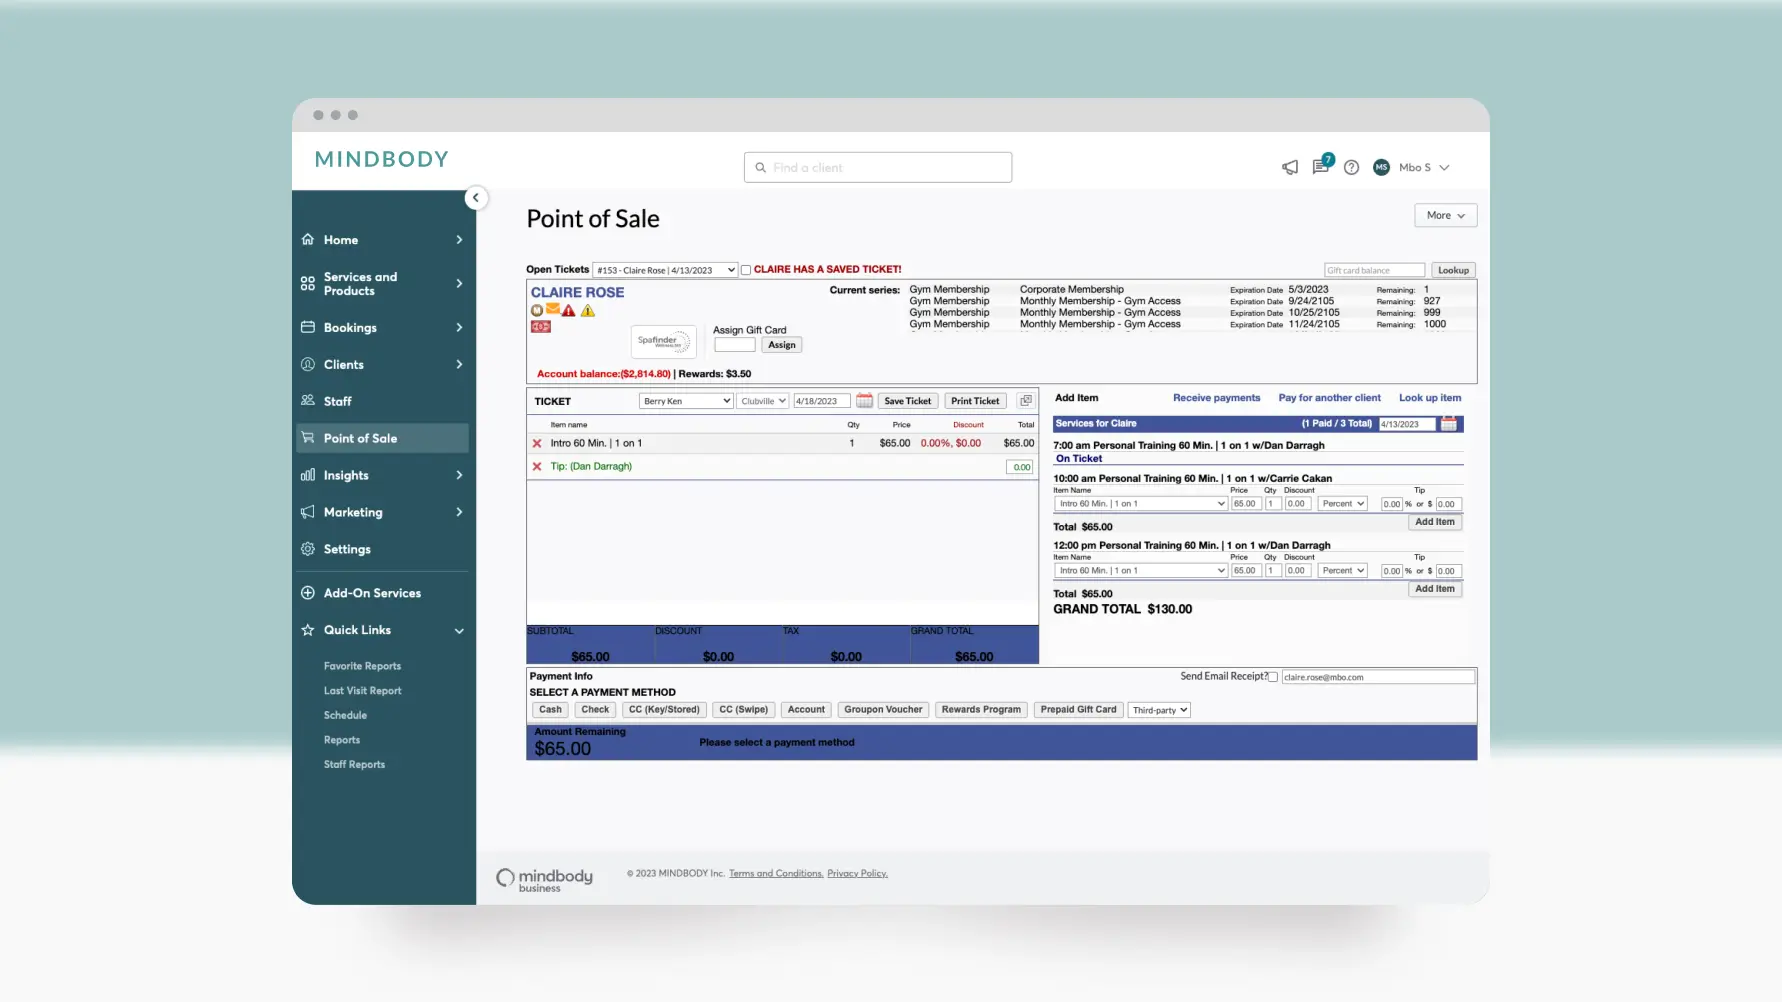This screenshot has width=1782, height=1002.
Task: Click the Receive payments link
Action: click(x=1216, y=398)
